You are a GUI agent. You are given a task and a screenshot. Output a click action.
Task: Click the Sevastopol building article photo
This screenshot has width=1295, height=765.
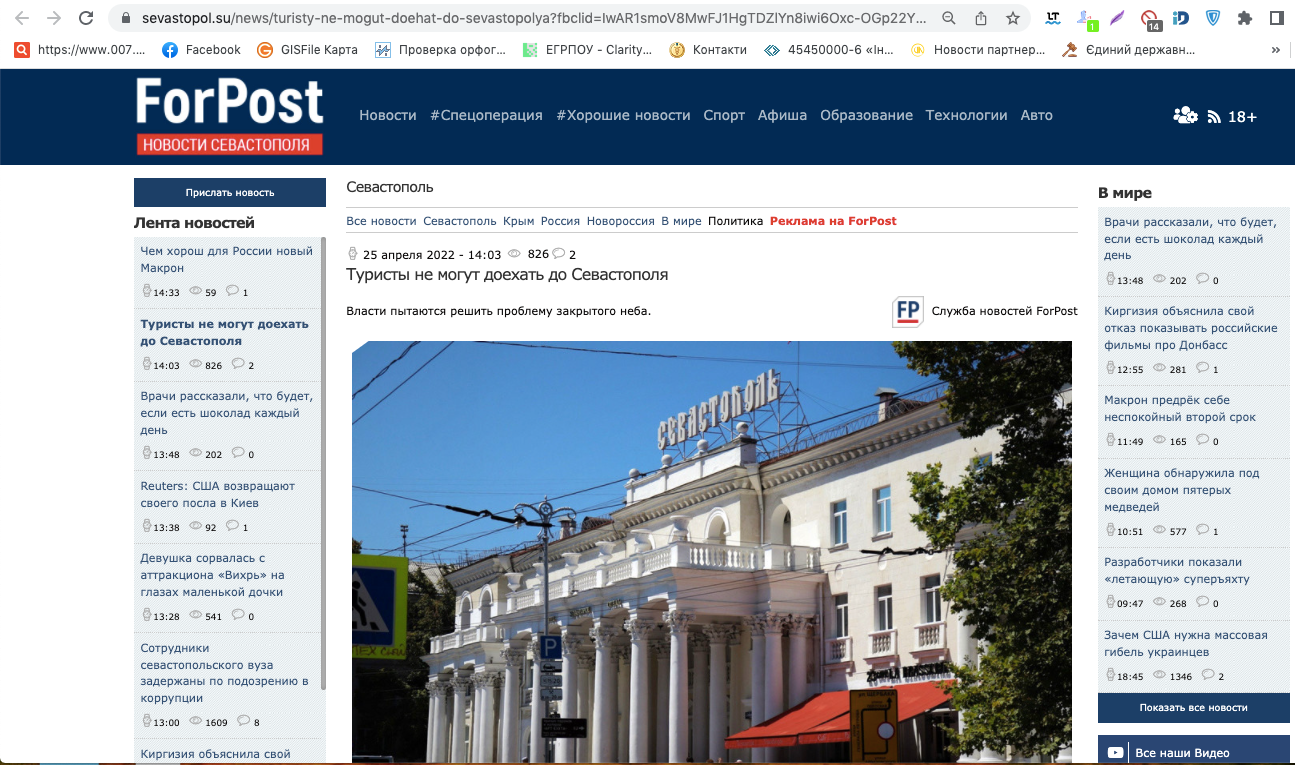pyautogui.click(x=711, y=552)
